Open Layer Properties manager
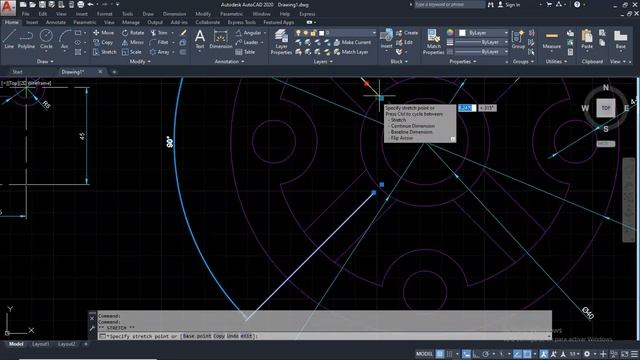Image resolution: width=640 pixels, height=360 pixels. 281,42
